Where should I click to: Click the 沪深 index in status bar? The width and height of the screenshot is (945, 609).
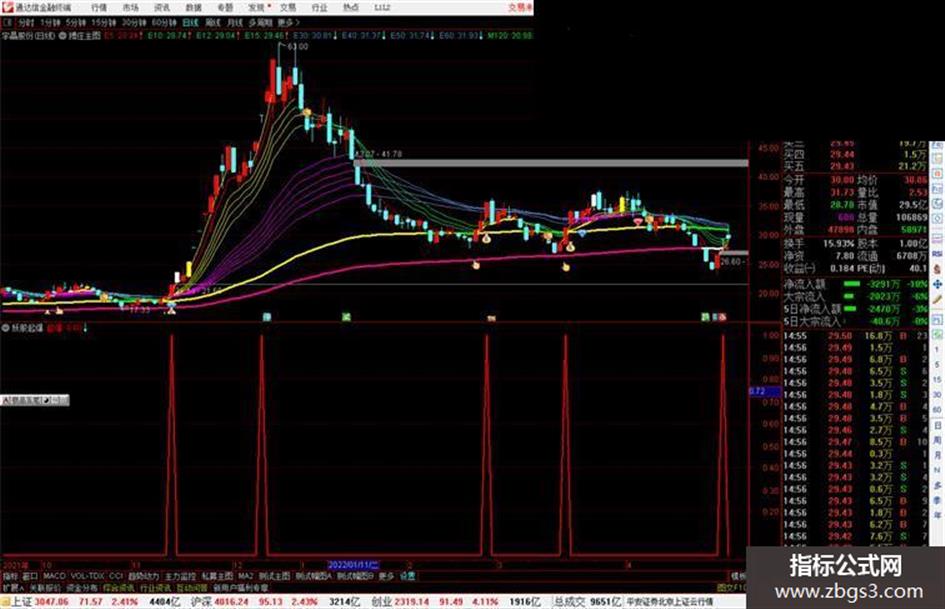tap(201, 601)
